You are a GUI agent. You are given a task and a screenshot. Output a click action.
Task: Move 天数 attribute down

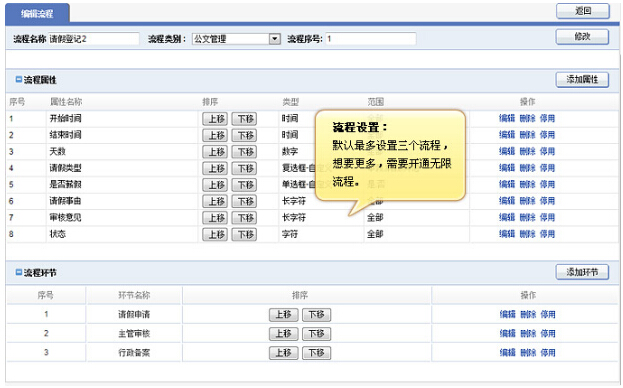(244, 152)
